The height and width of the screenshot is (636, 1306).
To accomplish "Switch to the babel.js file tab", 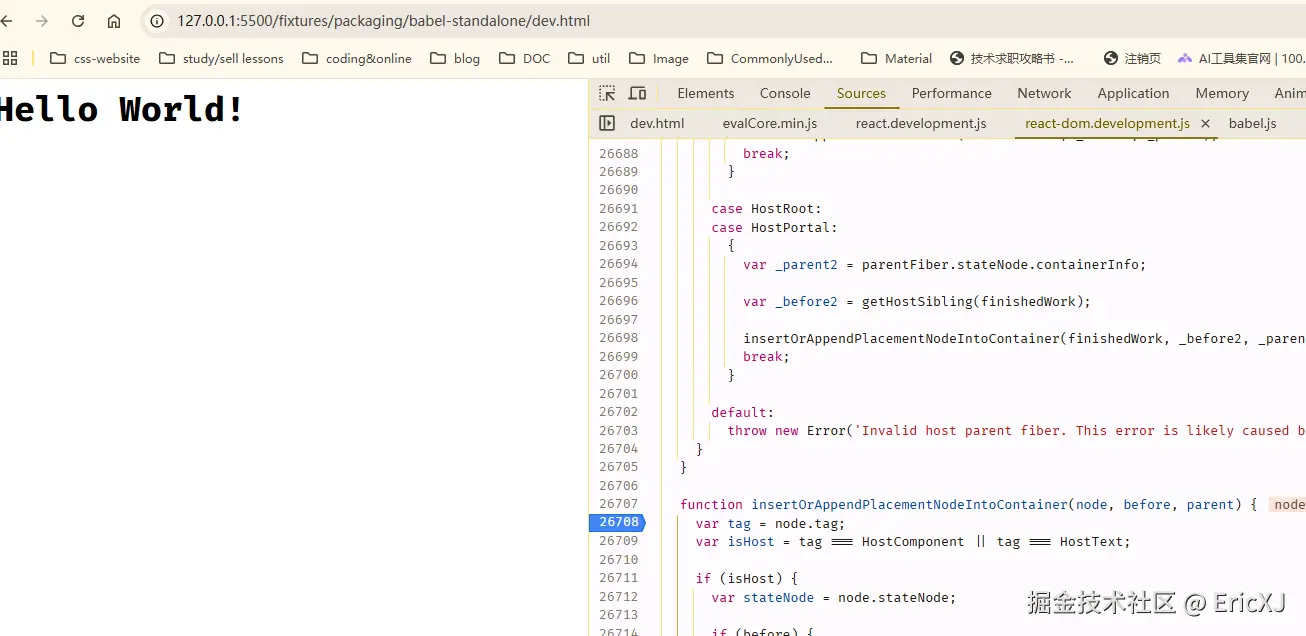I will click(1252, 123).
